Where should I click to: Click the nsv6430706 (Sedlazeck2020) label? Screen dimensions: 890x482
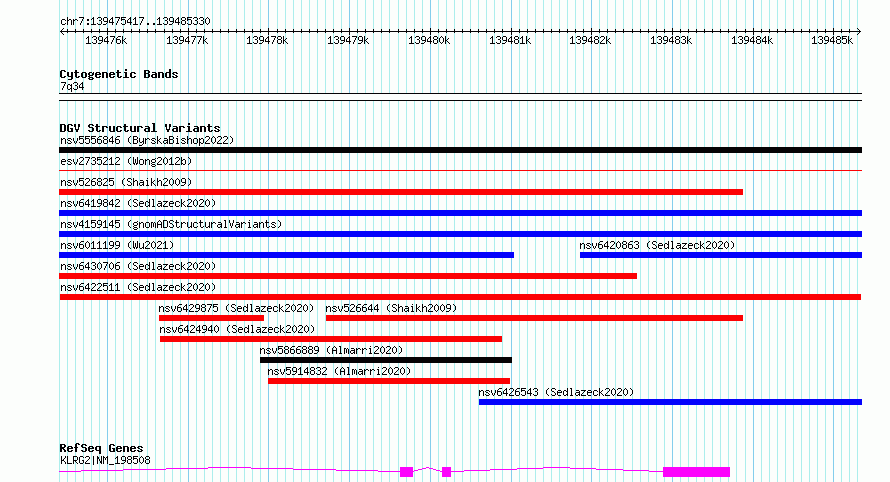click(x=138, y=266)
